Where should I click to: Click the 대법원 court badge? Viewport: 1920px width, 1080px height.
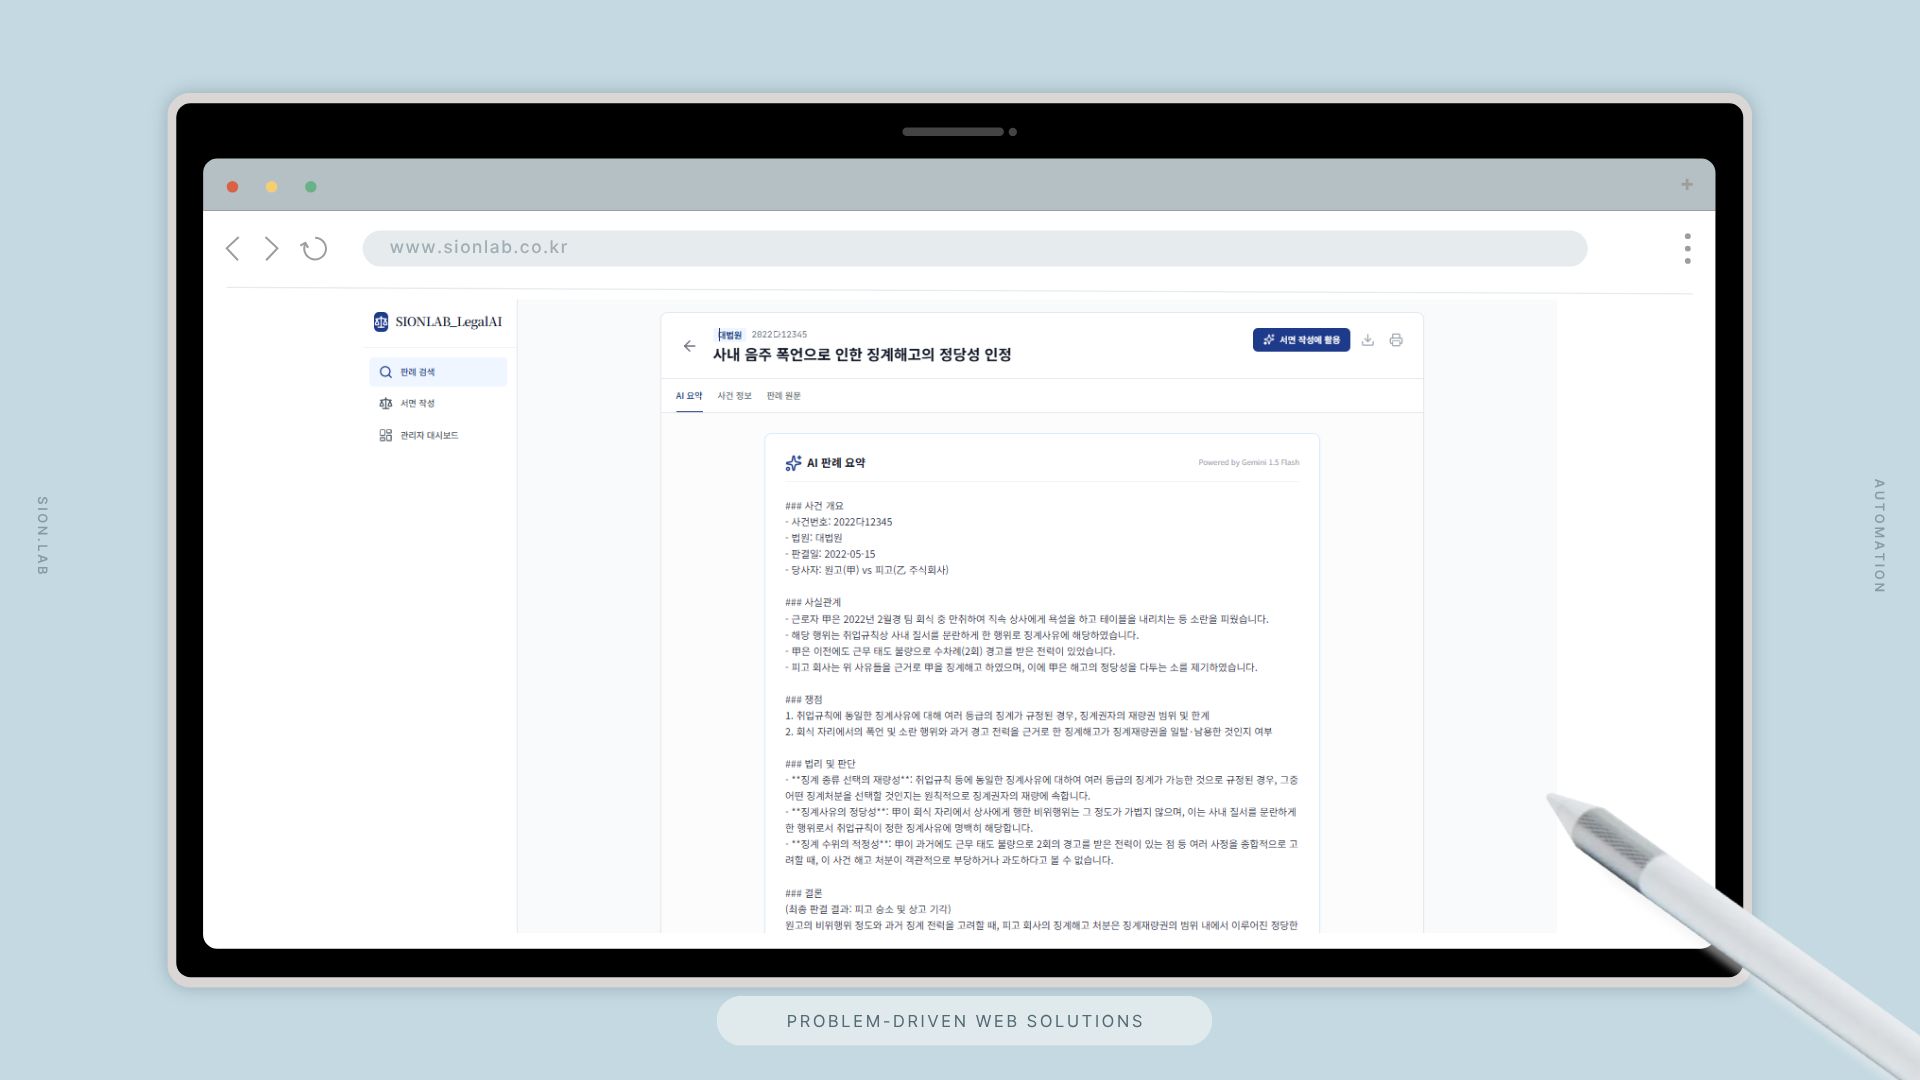pyautogui.click(x=730, y=335)
